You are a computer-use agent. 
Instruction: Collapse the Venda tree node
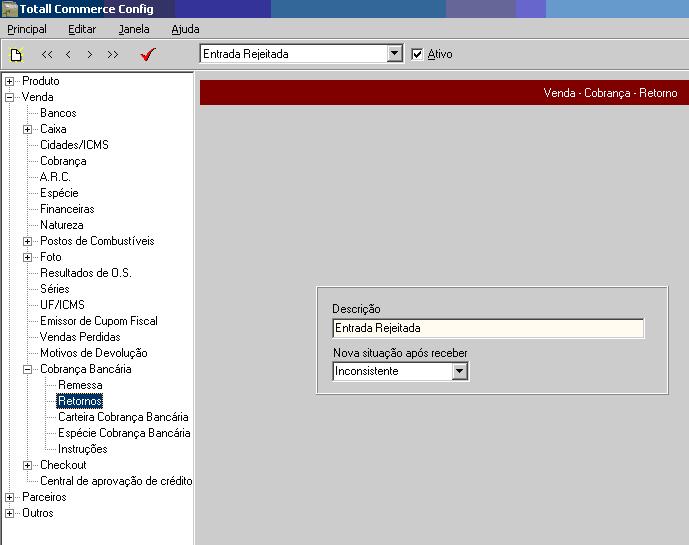(10, 97)
